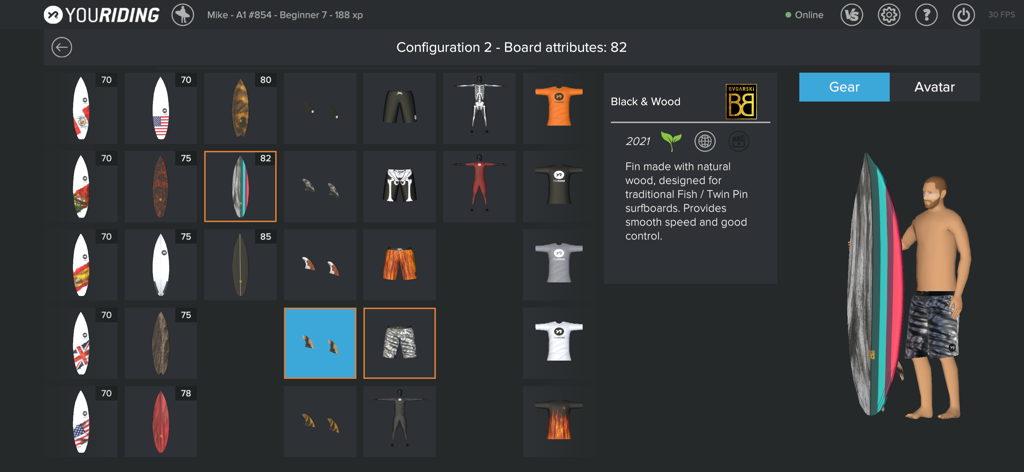Click the back arrow button

62,47
